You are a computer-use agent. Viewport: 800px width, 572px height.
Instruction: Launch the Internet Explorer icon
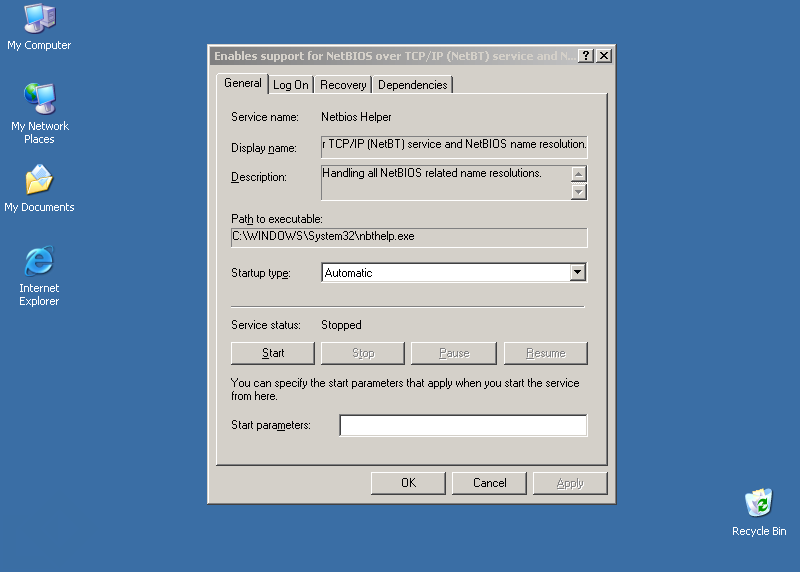[x=39, y=276]
